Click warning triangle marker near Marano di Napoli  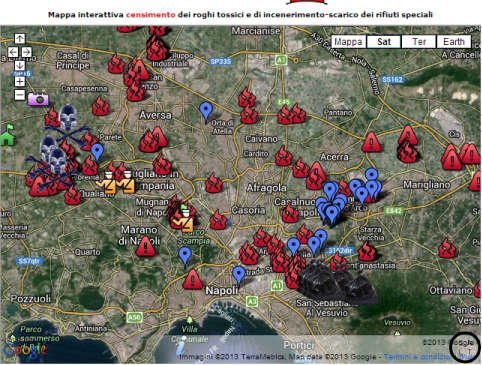145,246
